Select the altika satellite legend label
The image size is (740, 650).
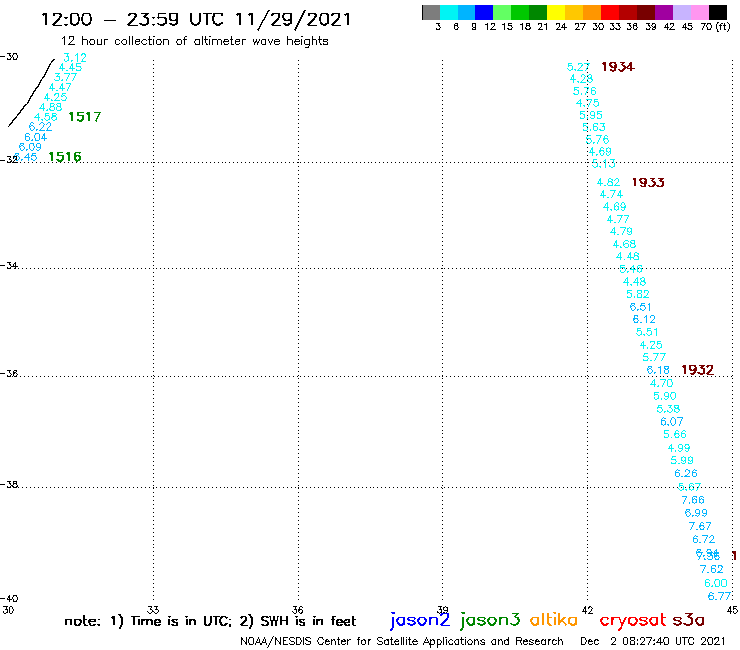553,619
